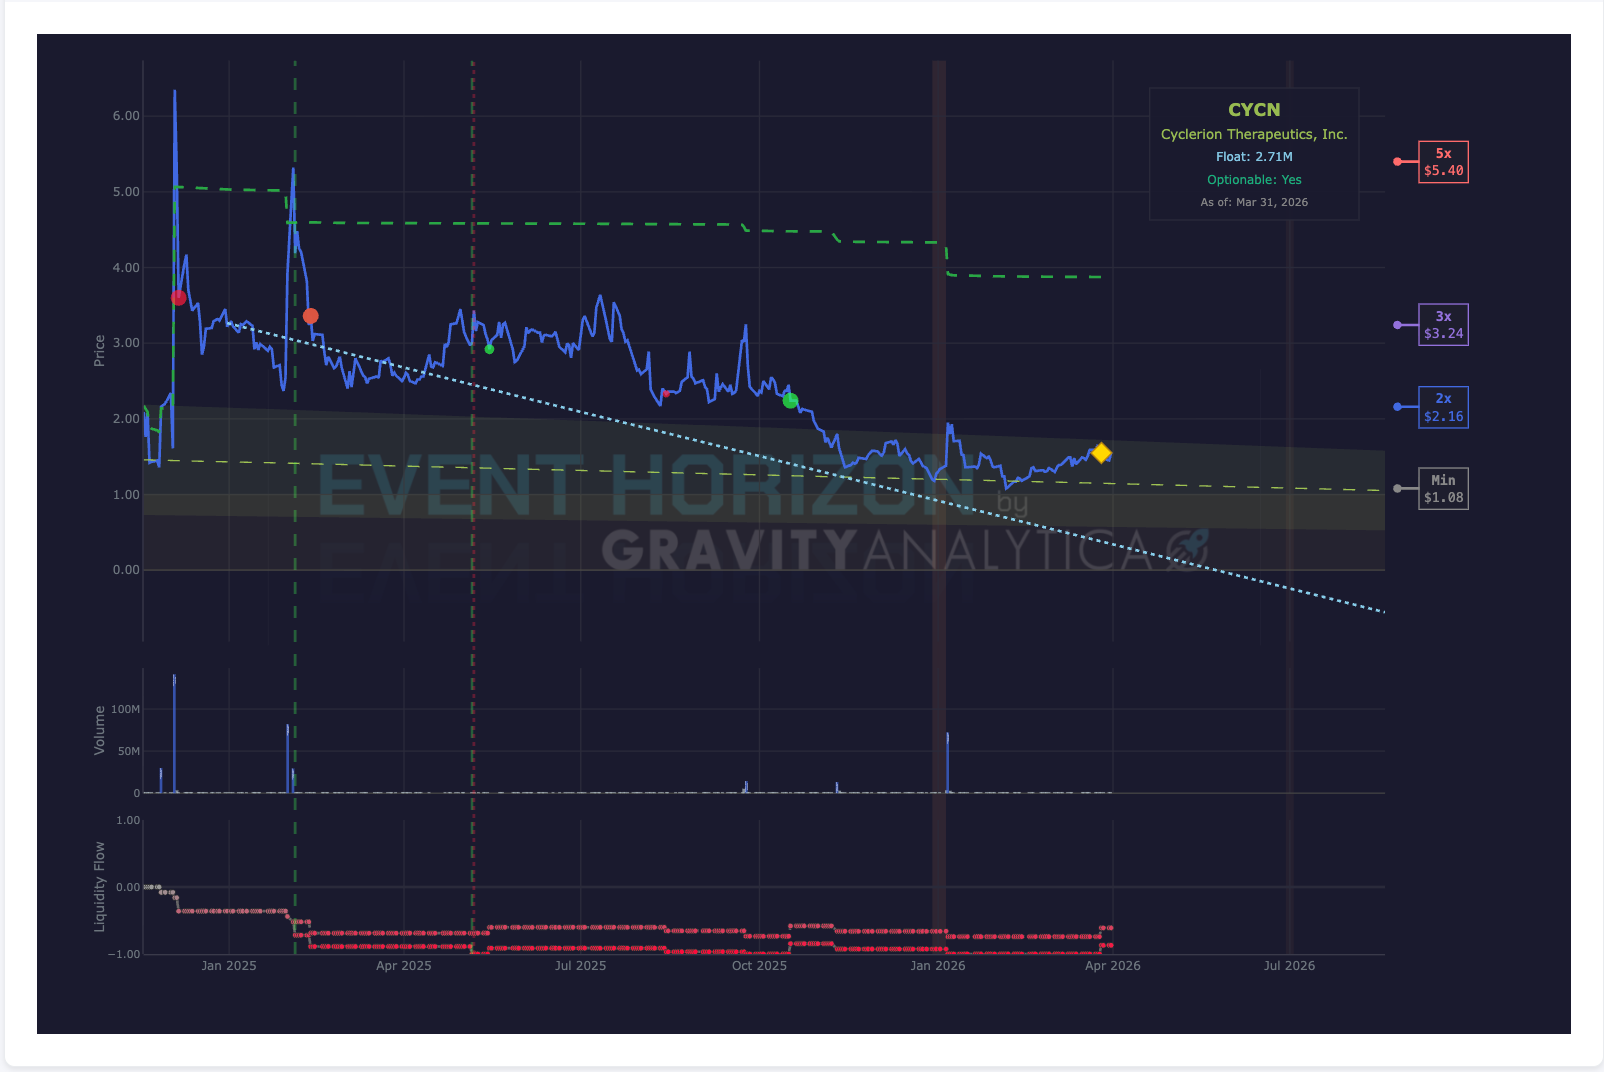Viewport: 1604px width, 1072px height.
Task: Click the Jul 2026 x-axis label
Action: (x=1290, y=966)
